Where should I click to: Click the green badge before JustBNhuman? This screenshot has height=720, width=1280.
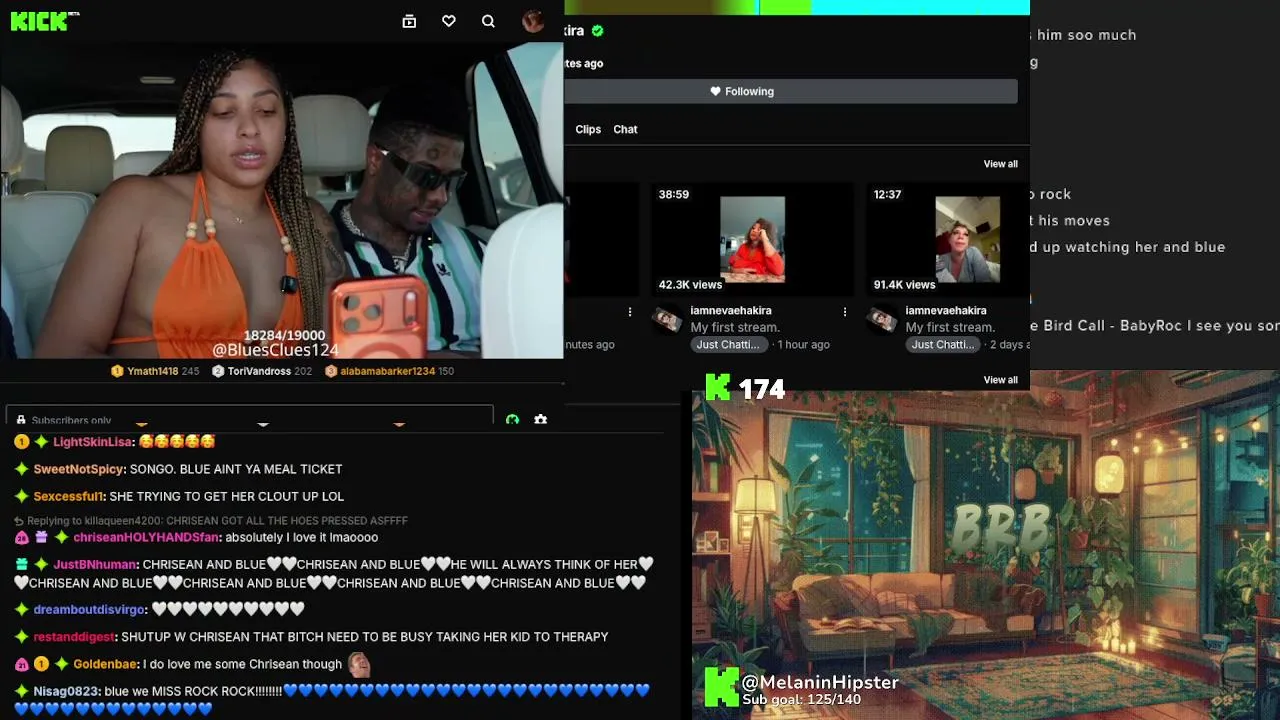[22, 564]
